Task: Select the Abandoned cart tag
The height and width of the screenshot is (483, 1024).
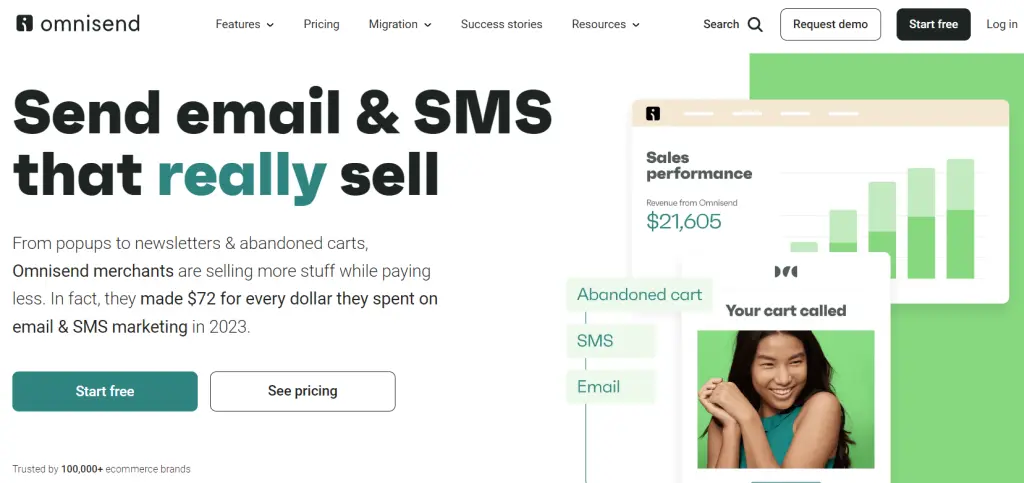Action: tap(640, 294)
